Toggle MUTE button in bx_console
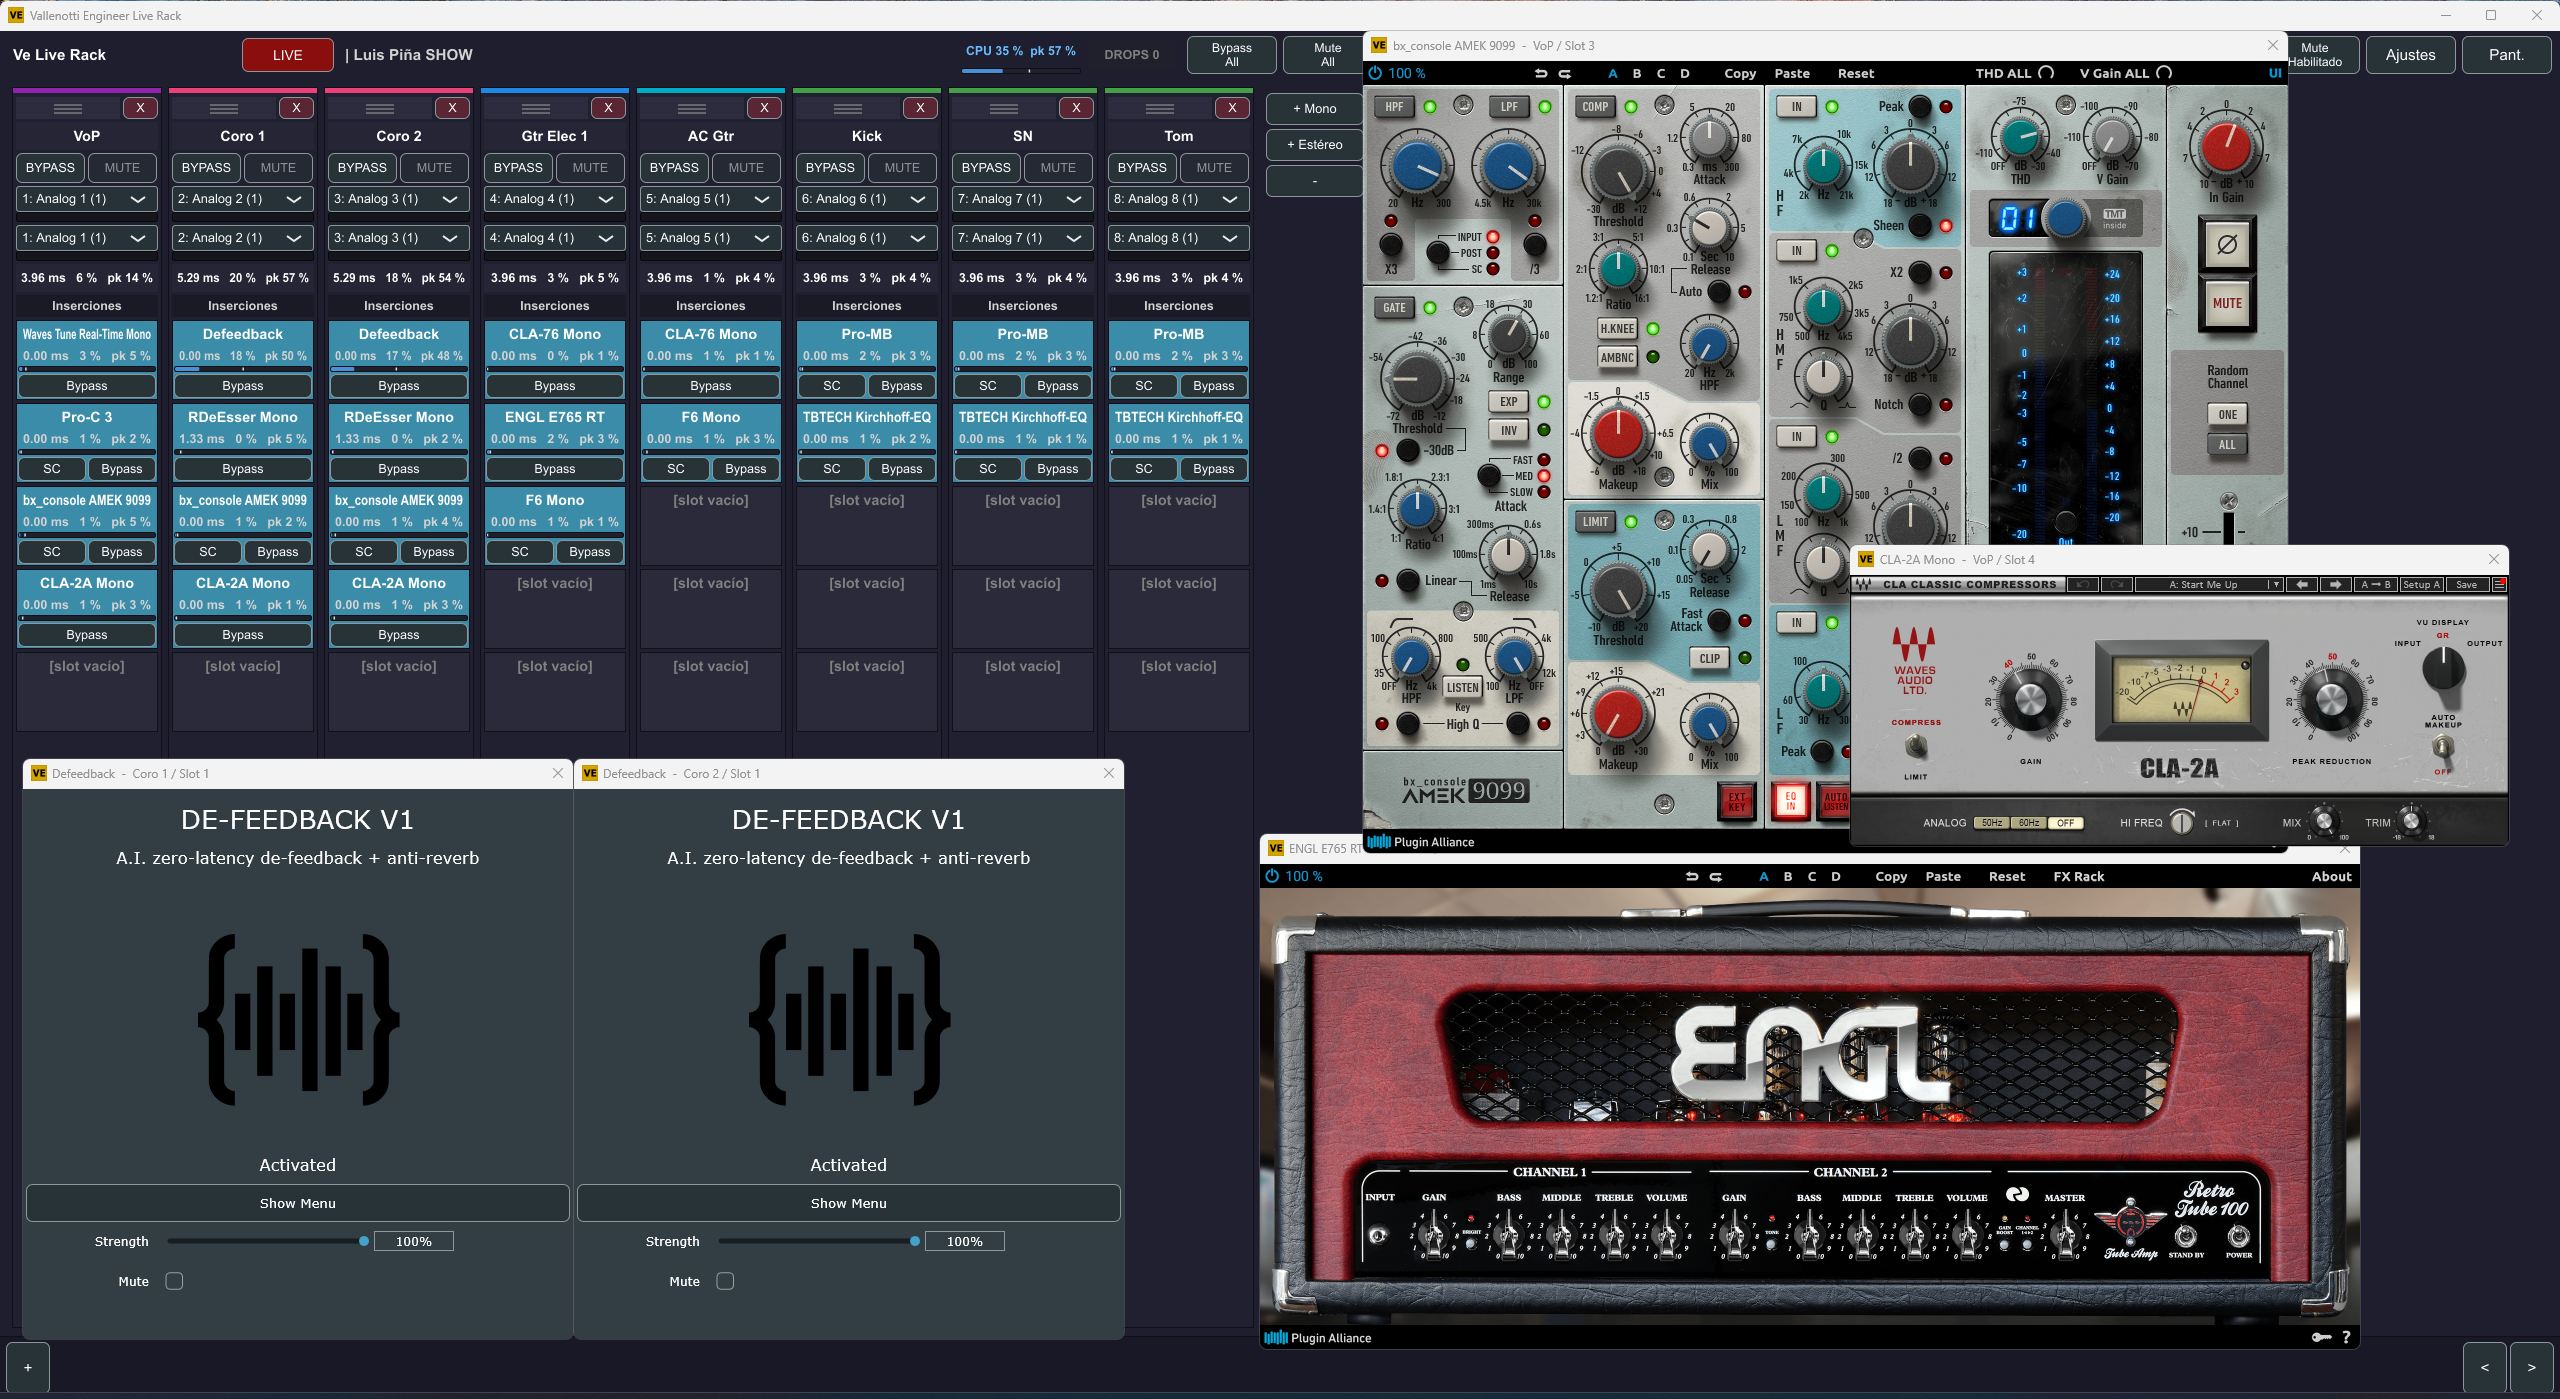Viewport: 2560px width, 1399px height. coord(2226,303)
